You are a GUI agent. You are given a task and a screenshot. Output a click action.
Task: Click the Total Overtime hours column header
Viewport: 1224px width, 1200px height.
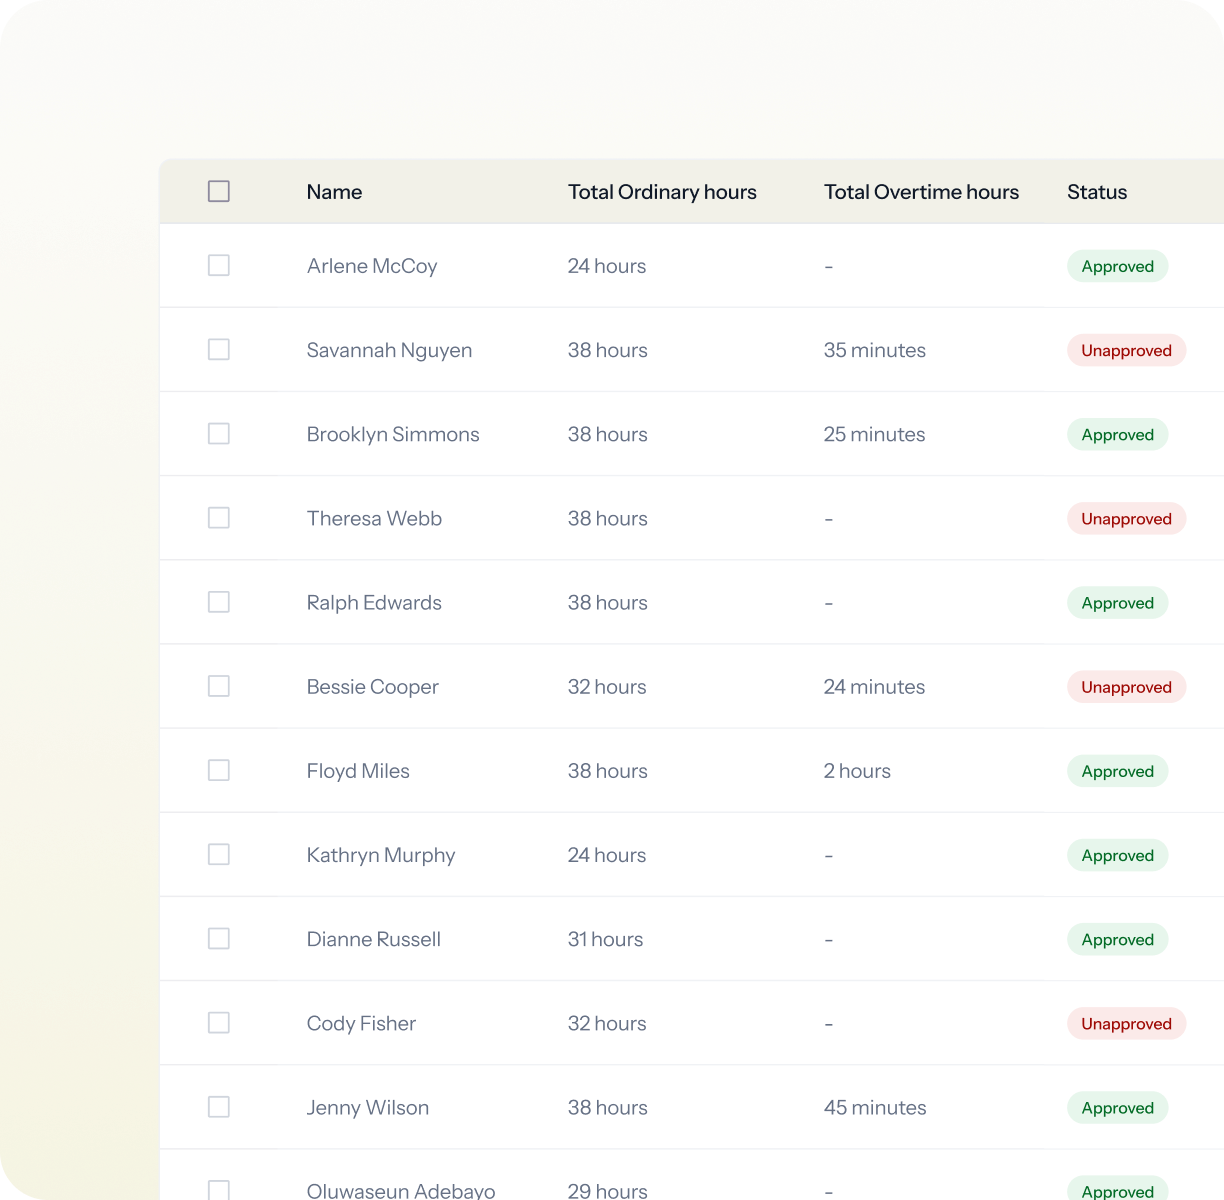(921, 192)
